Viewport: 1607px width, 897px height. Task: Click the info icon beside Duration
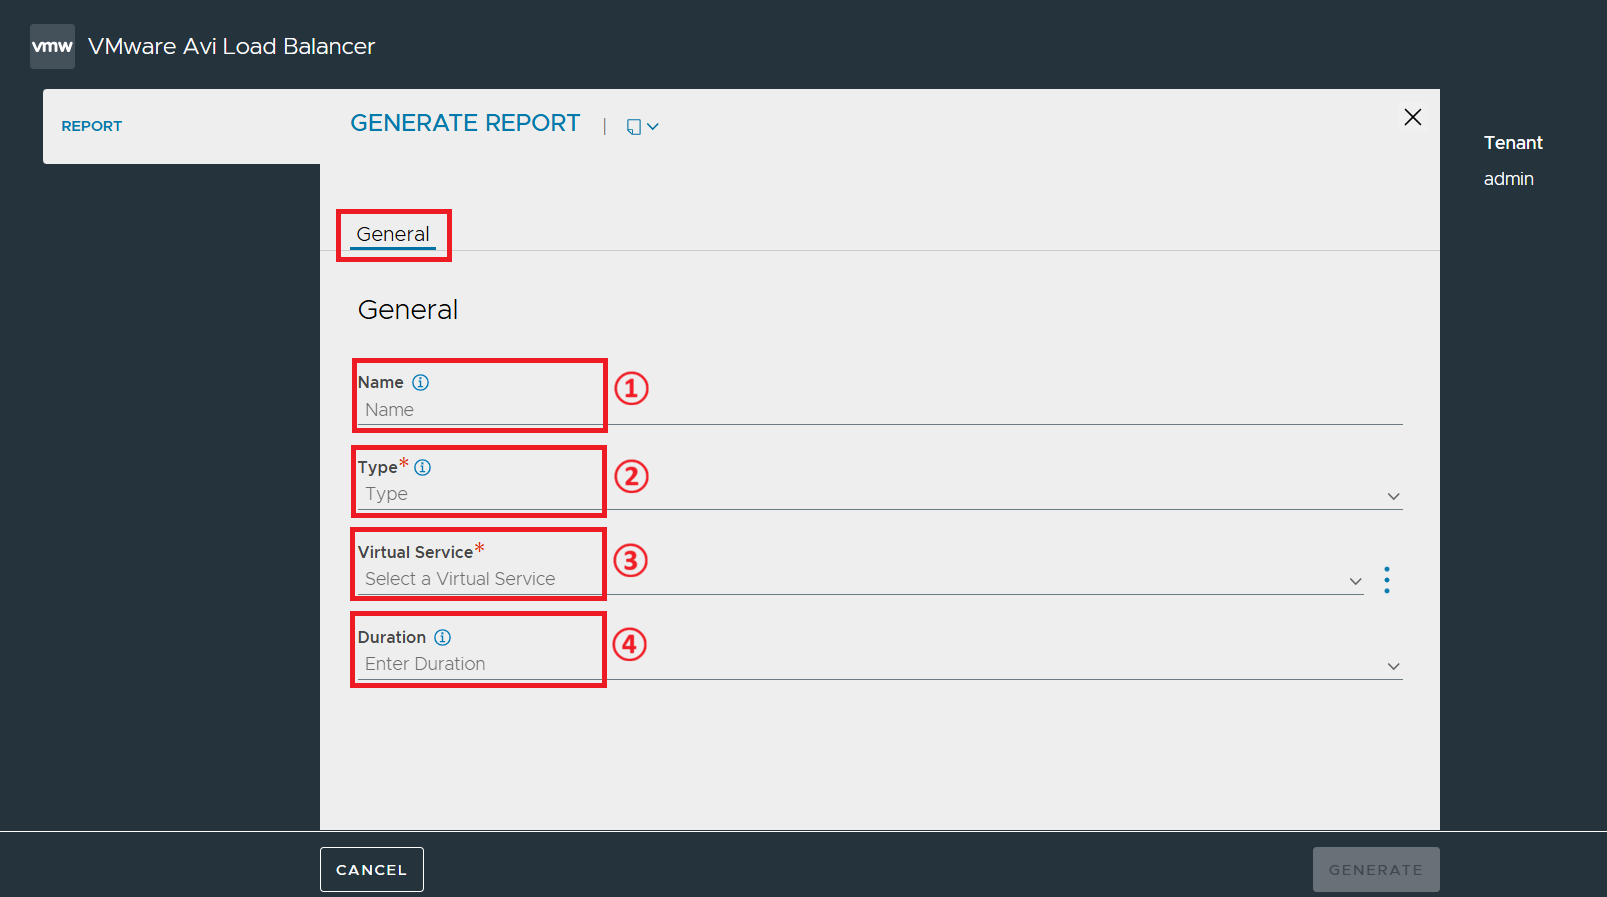[443, 637]
